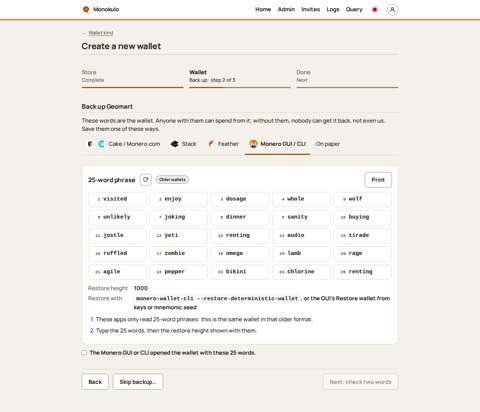Click the Print button
Screen dimensions: 480x412
pos(378,180)
